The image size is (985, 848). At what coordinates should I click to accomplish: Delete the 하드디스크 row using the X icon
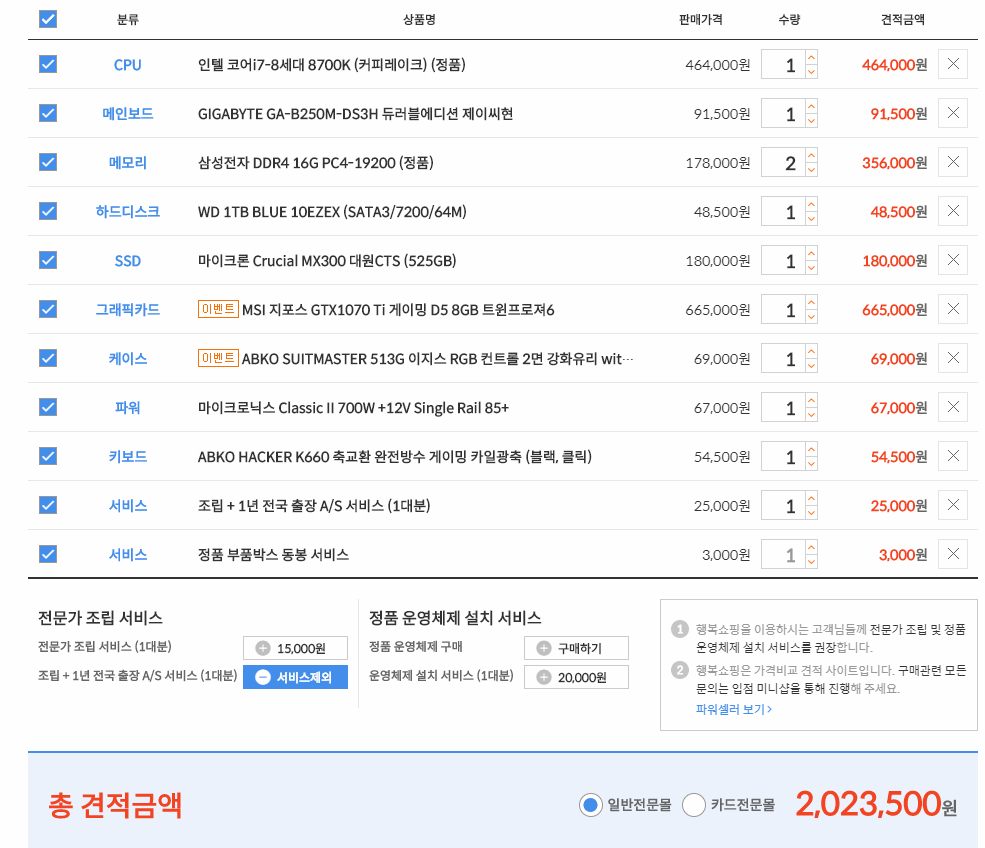(x=952, y=211)
